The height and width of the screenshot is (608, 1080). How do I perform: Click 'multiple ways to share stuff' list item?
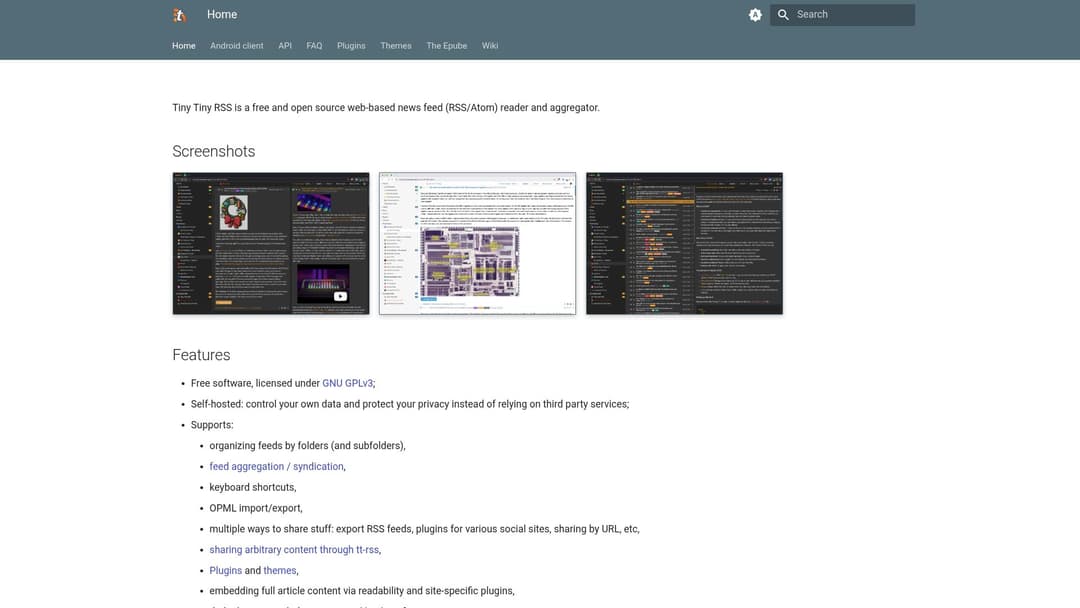424,530
